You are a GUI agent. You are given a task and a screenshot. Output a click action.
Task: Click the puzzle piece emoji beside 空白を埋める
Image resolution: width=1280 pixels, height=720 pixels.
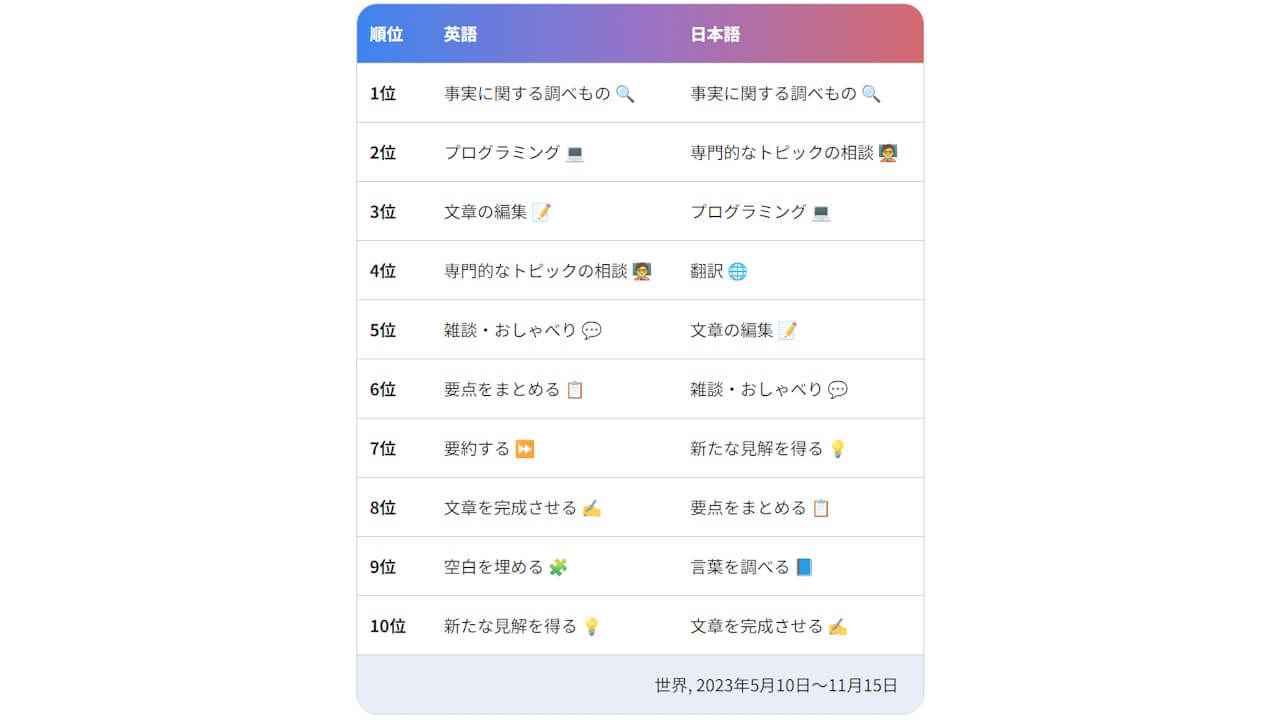(558, 567)
